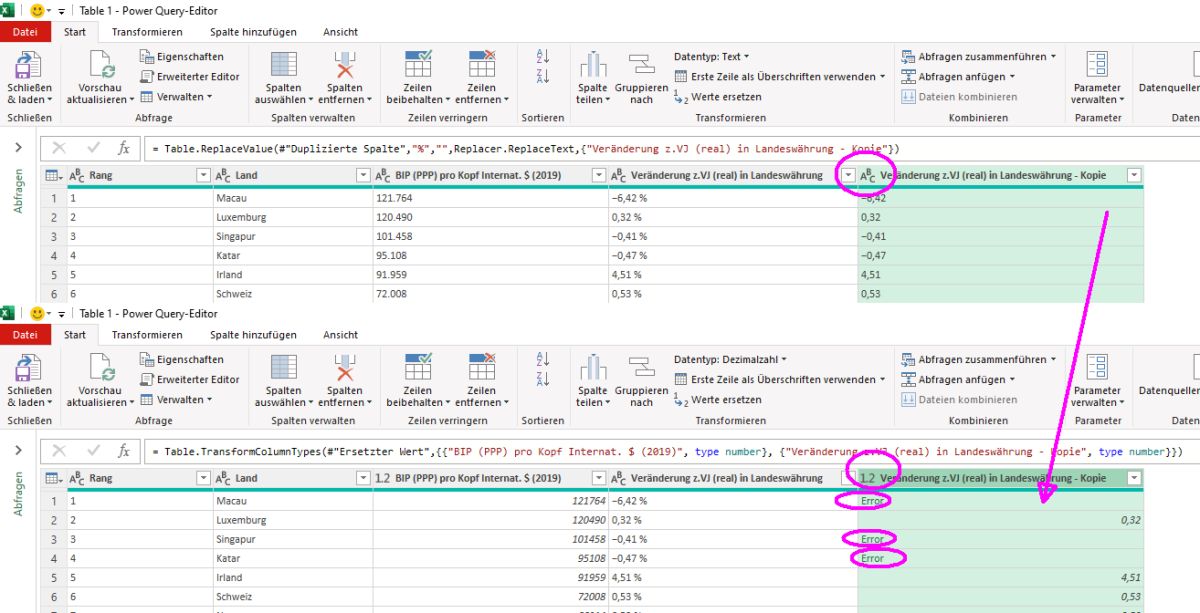Click into the Table.TransformColumnTypes formula field
This screenshot has height=613, width=1200.
(x=671, y=451)
